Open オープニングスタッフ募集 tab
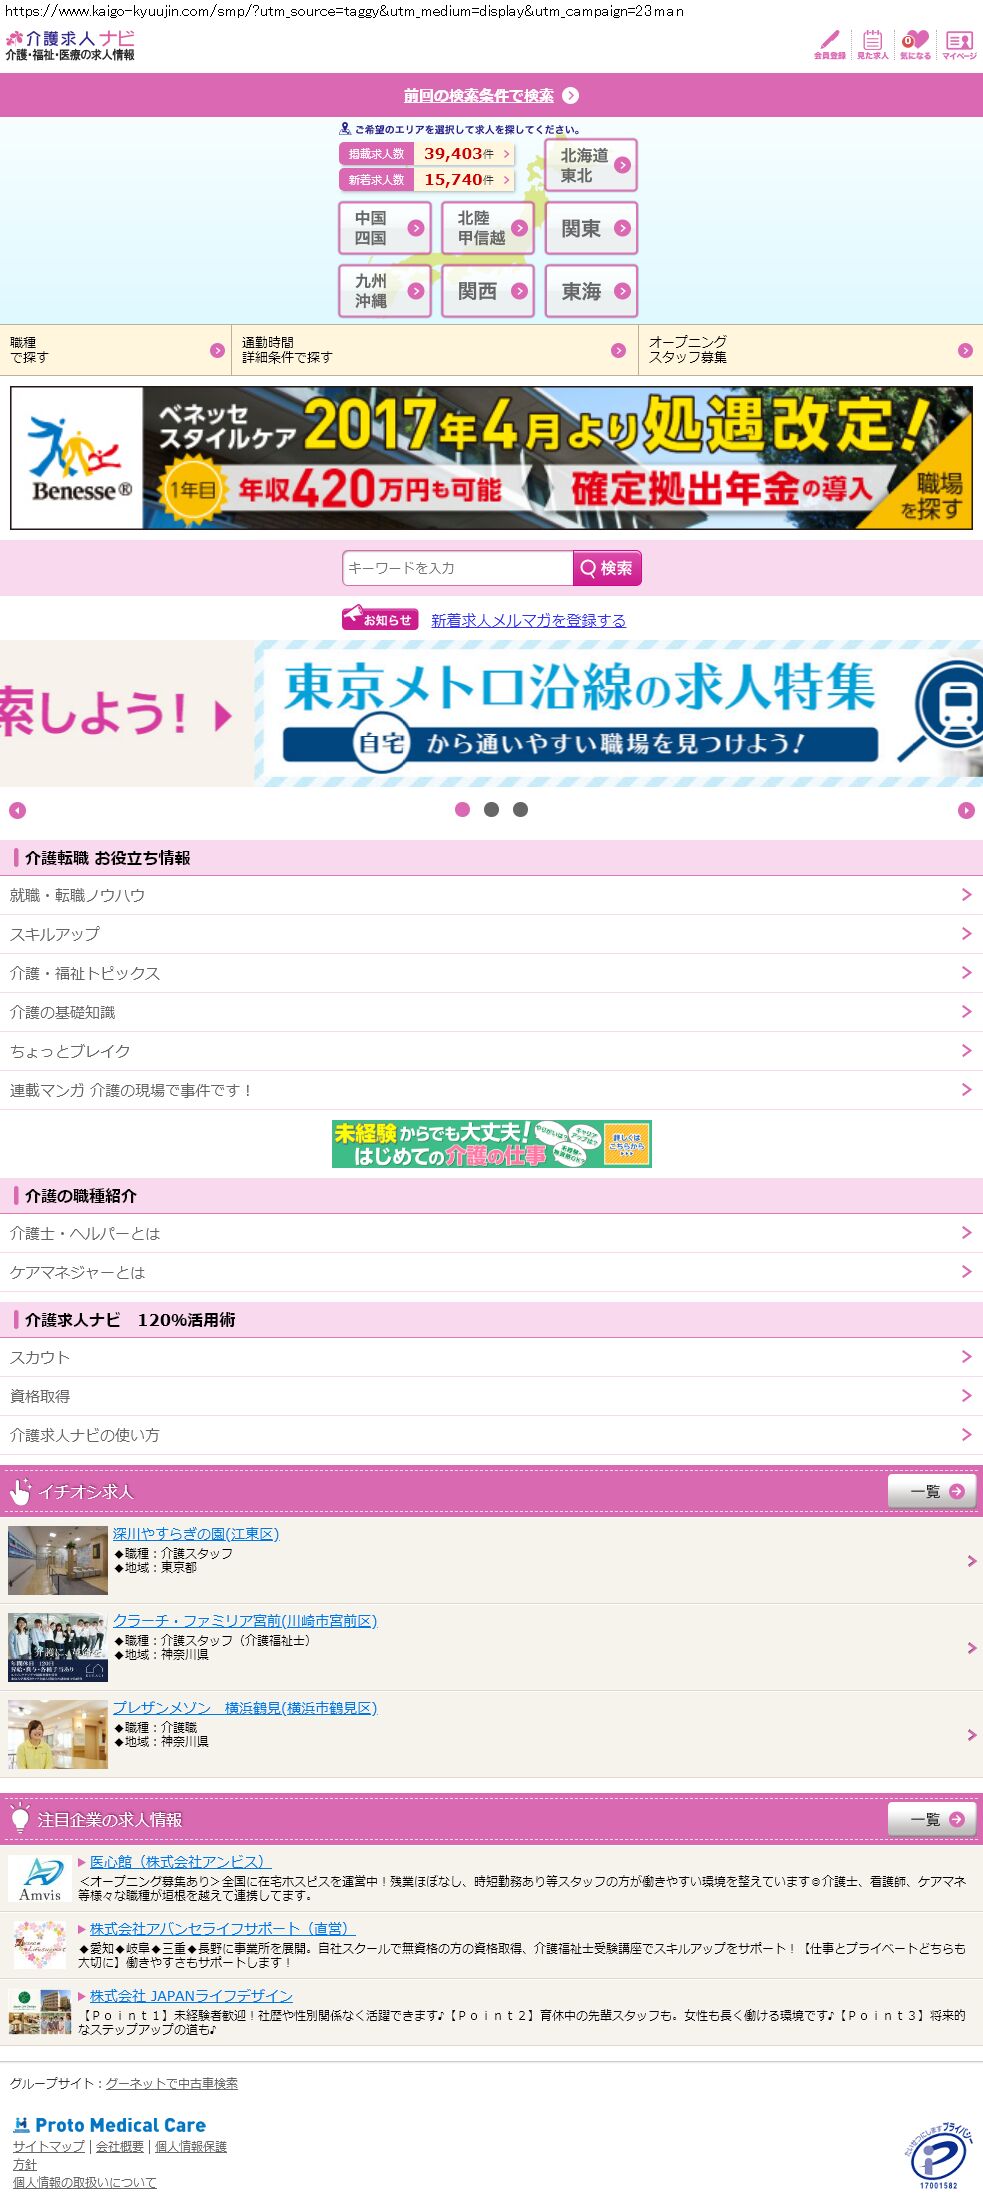The image size is (983, 2202). coord(811,350)
